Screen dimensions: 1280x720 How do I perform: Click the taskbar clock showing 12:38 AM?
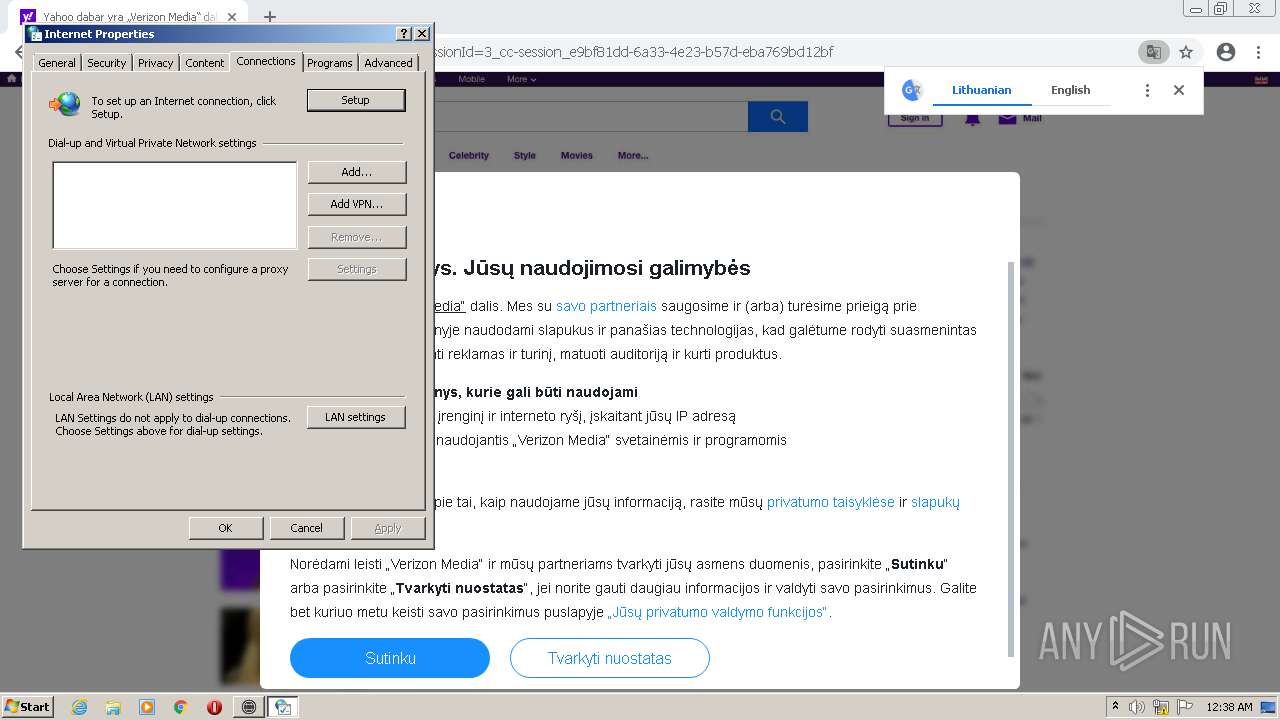point(1229,707)
